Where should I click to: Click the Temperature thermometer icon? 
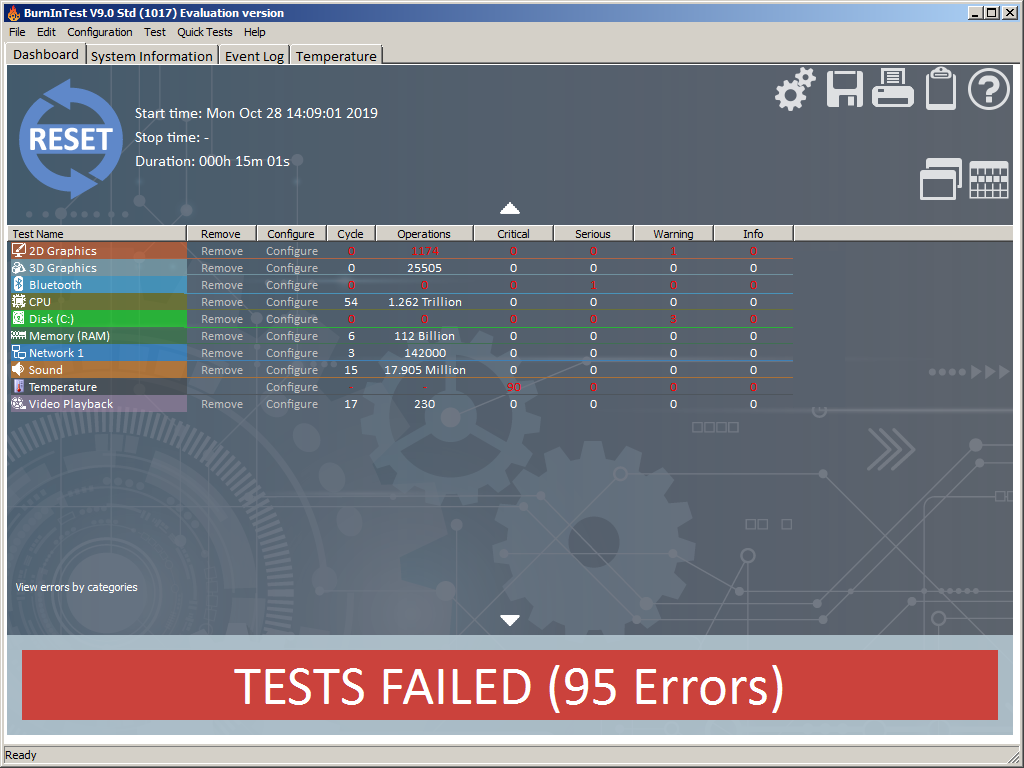click(19, 386)
